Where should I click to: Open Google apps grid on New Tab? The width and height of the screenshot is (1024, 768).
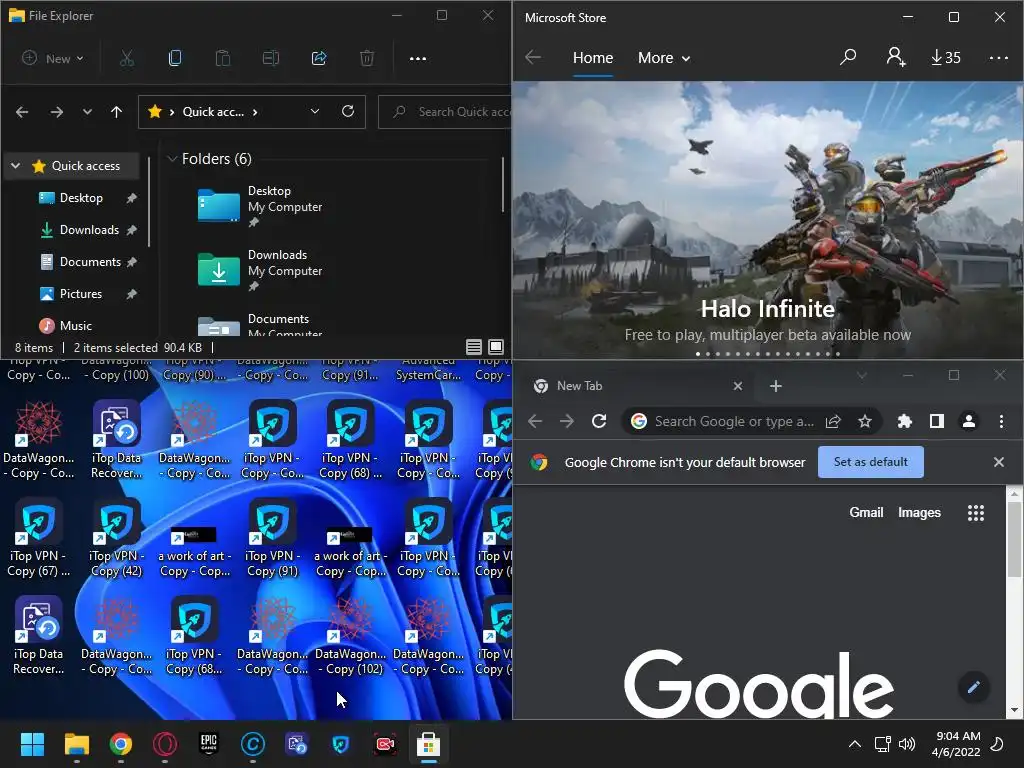click(x=976, y=513)
